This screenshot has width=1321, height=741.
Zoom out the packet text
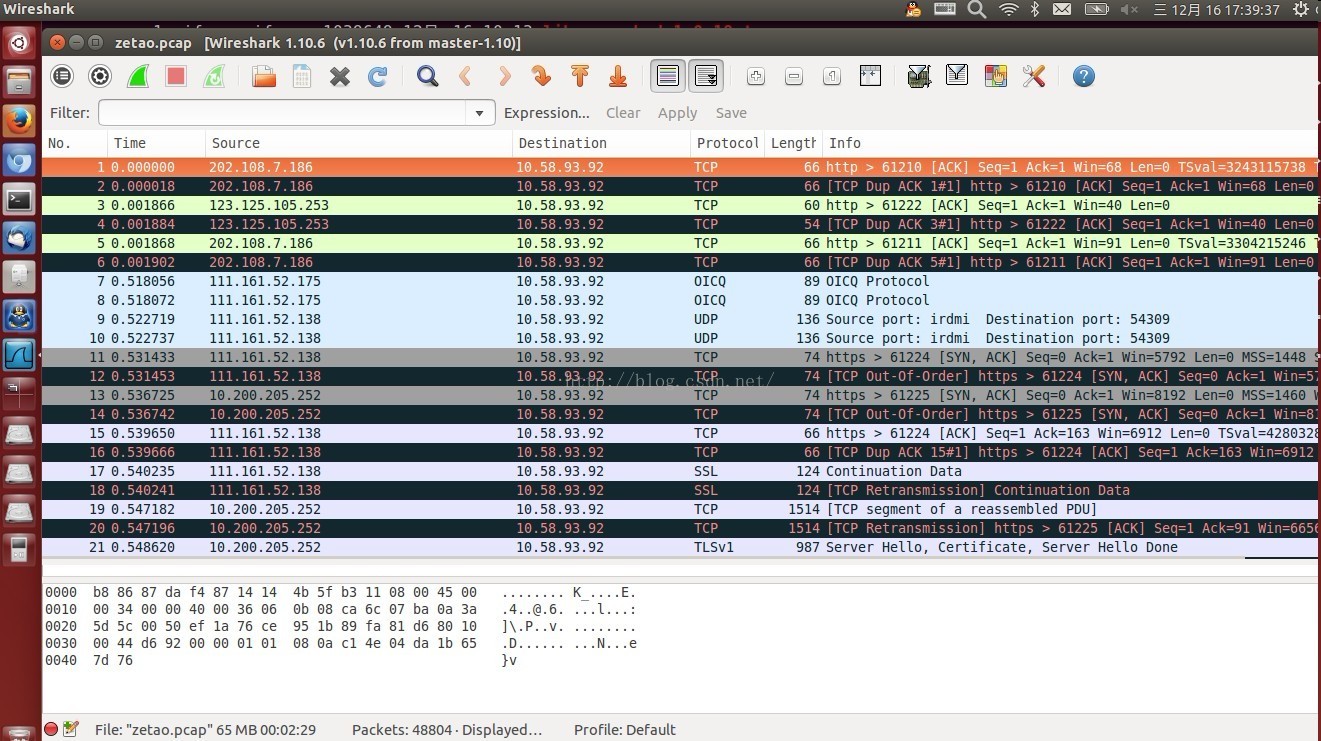pyautogui.click(x=794, y=76)
